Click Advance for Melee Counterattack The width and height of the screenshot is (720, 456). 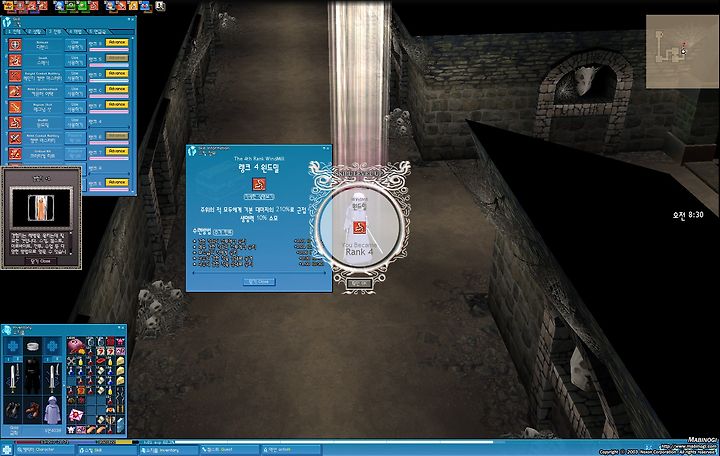coord(117,89)
